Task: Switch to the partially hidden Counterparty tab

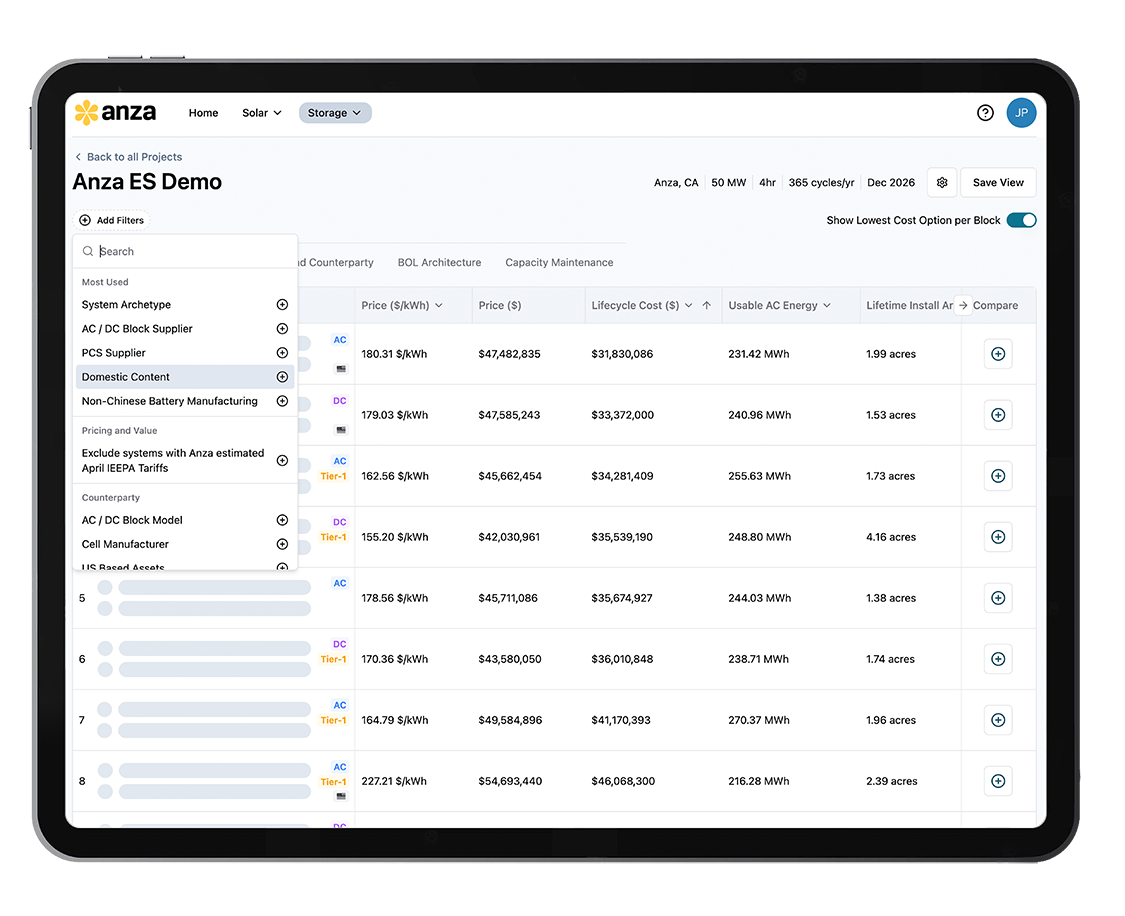Action: (336, 263)
